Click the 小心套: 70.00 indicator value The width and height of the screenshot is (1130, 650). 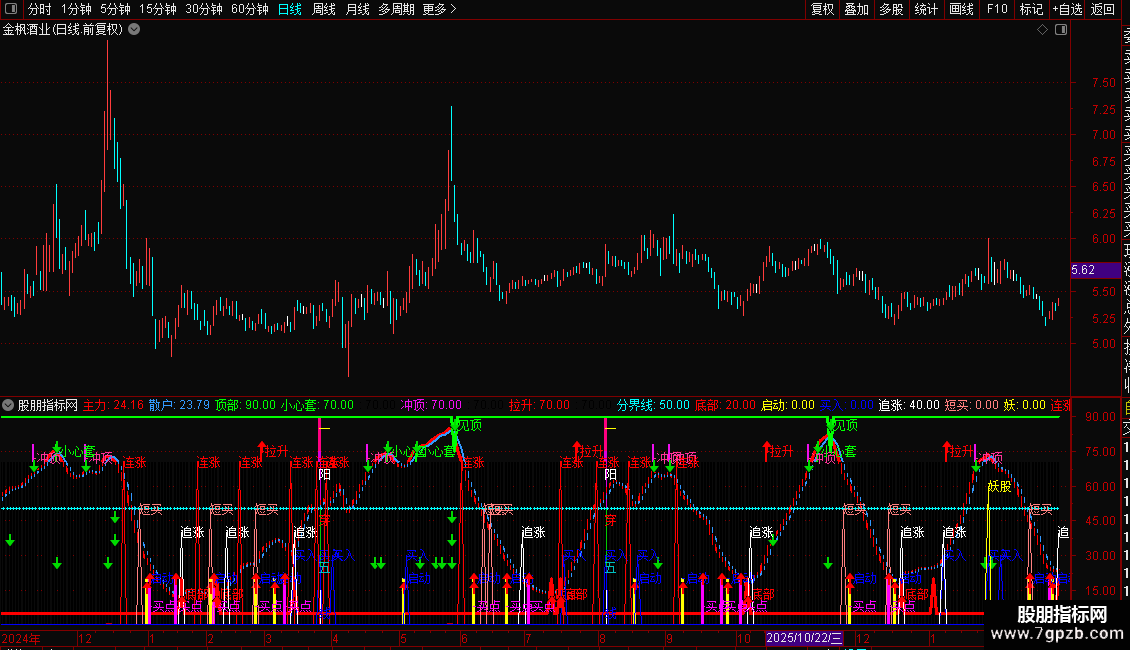click(x=317, y=405)
